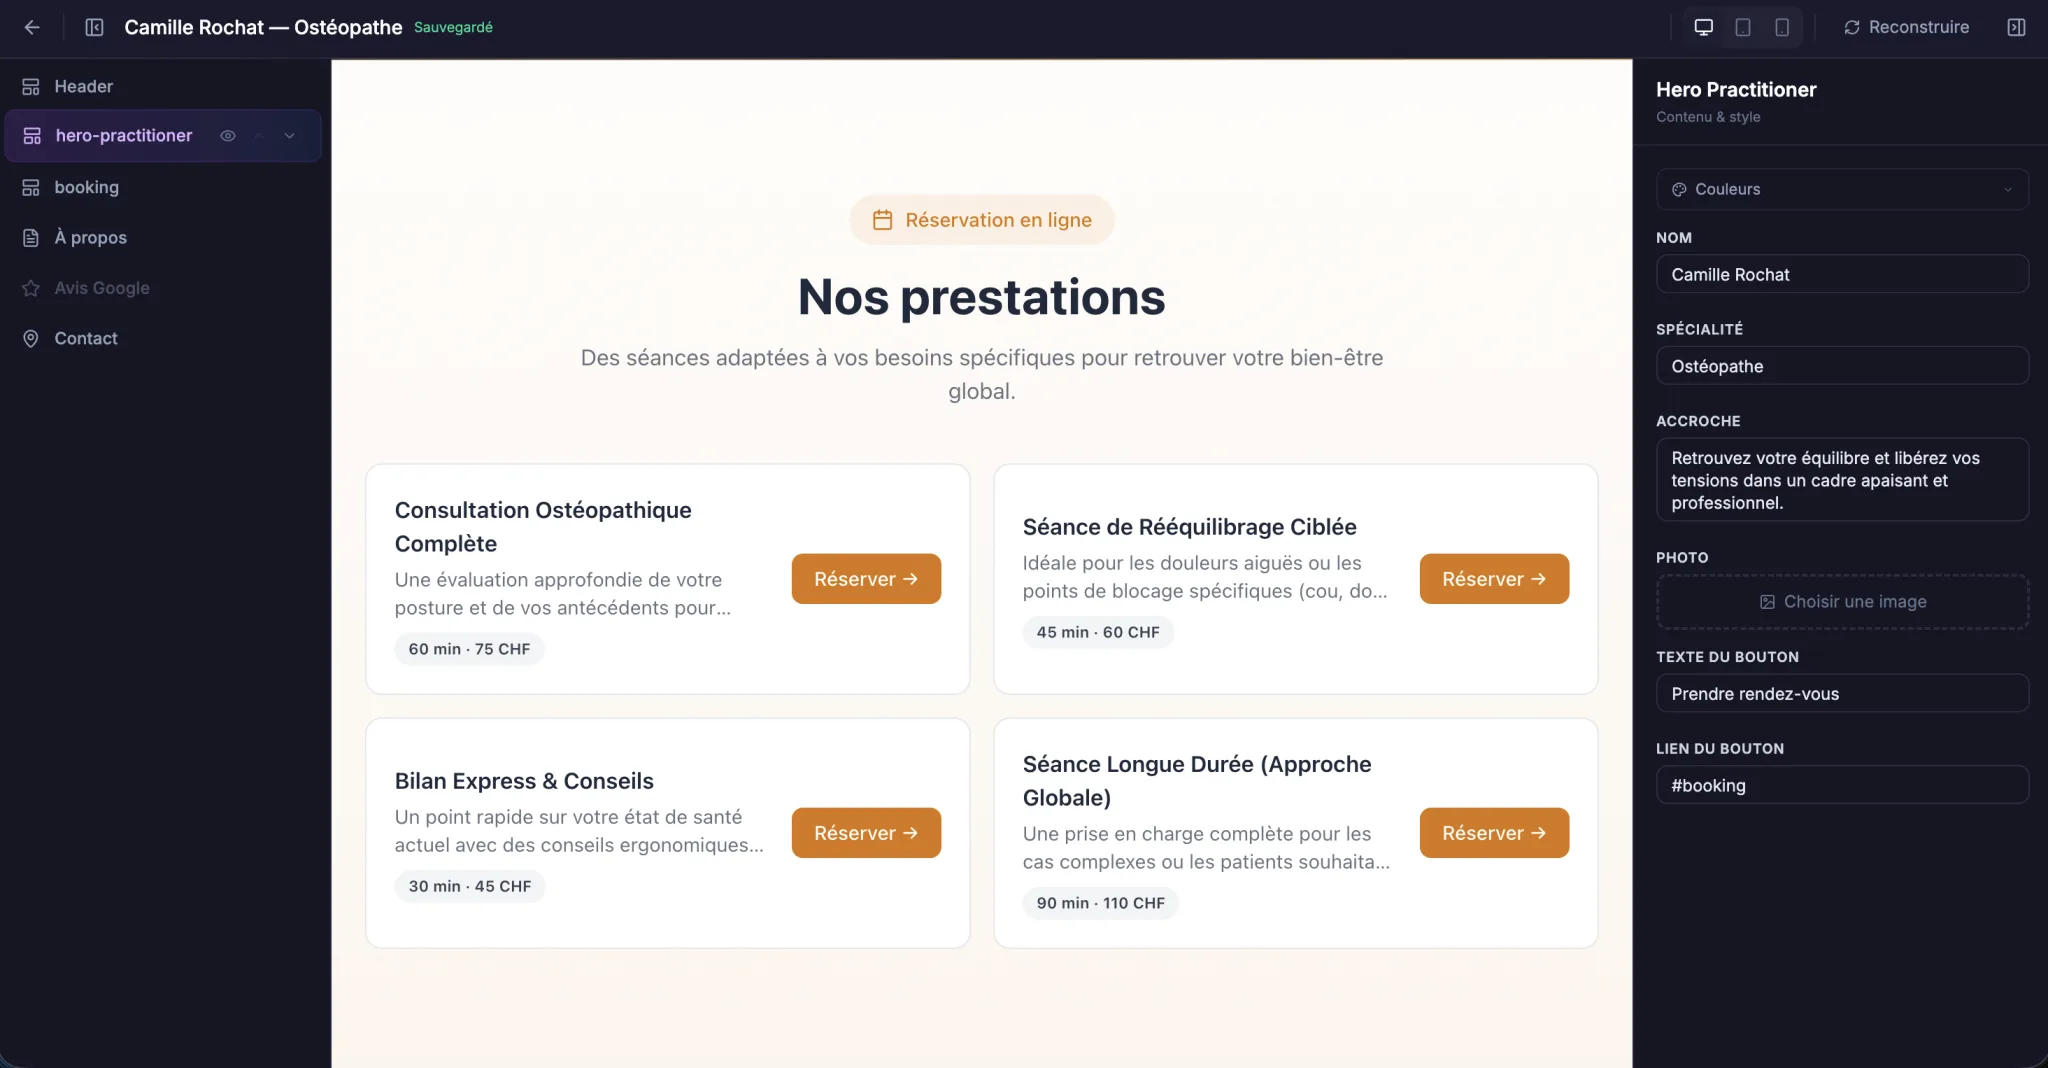
Task: Select the Header section in sidebar
Action: pos(162,86)
